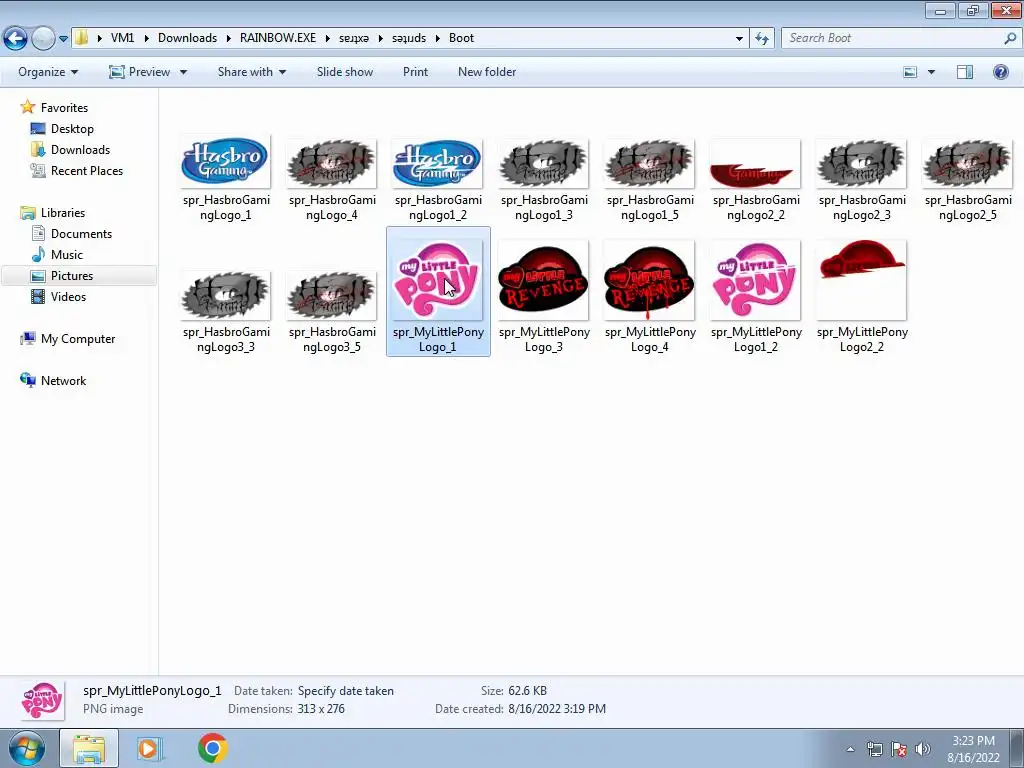Click the refresh button beside address bar
This screenshot has height=768, width=1024.
coord(761,38)
